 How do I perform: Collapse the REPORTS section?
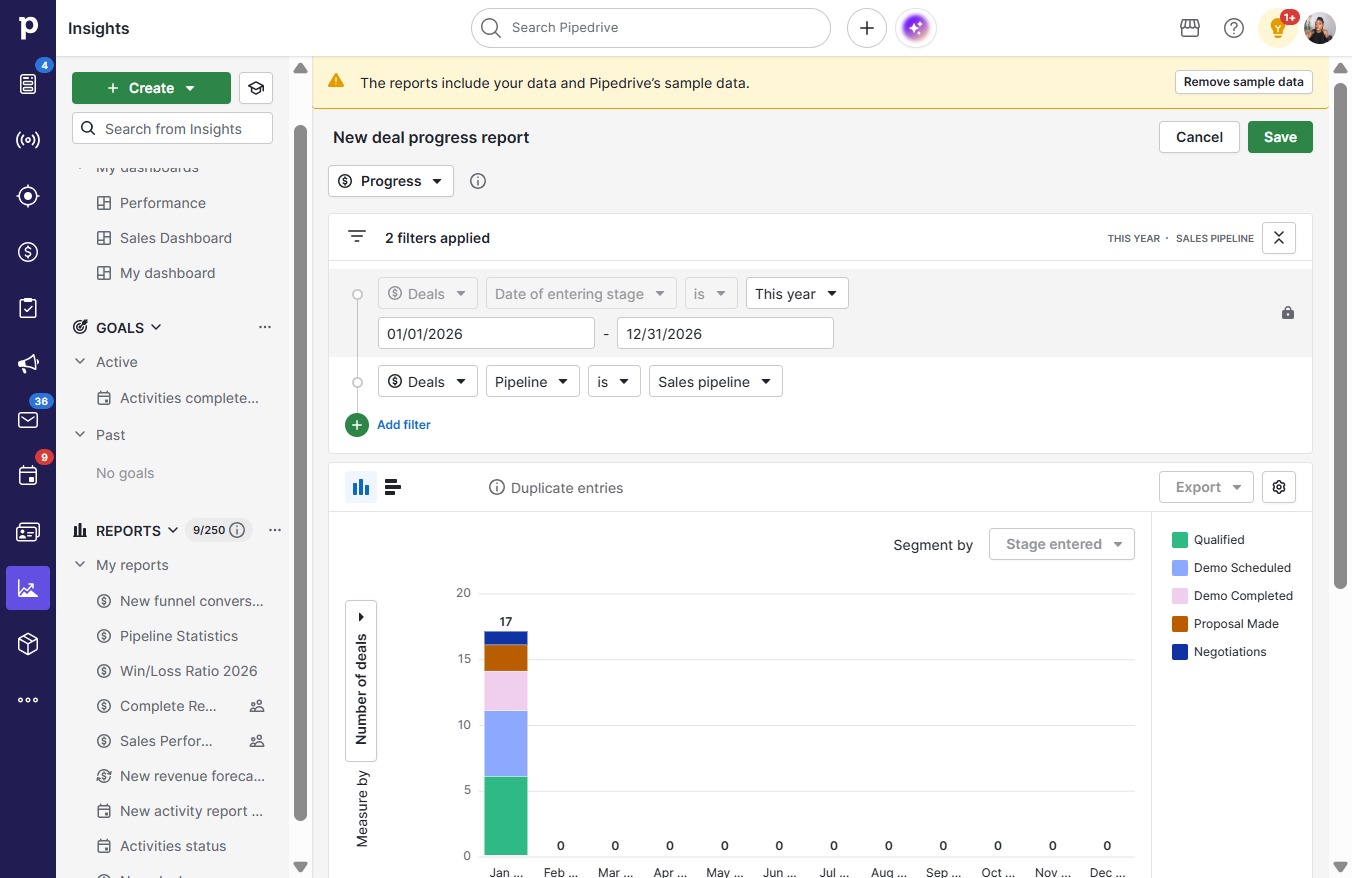(x=173, y=530)
